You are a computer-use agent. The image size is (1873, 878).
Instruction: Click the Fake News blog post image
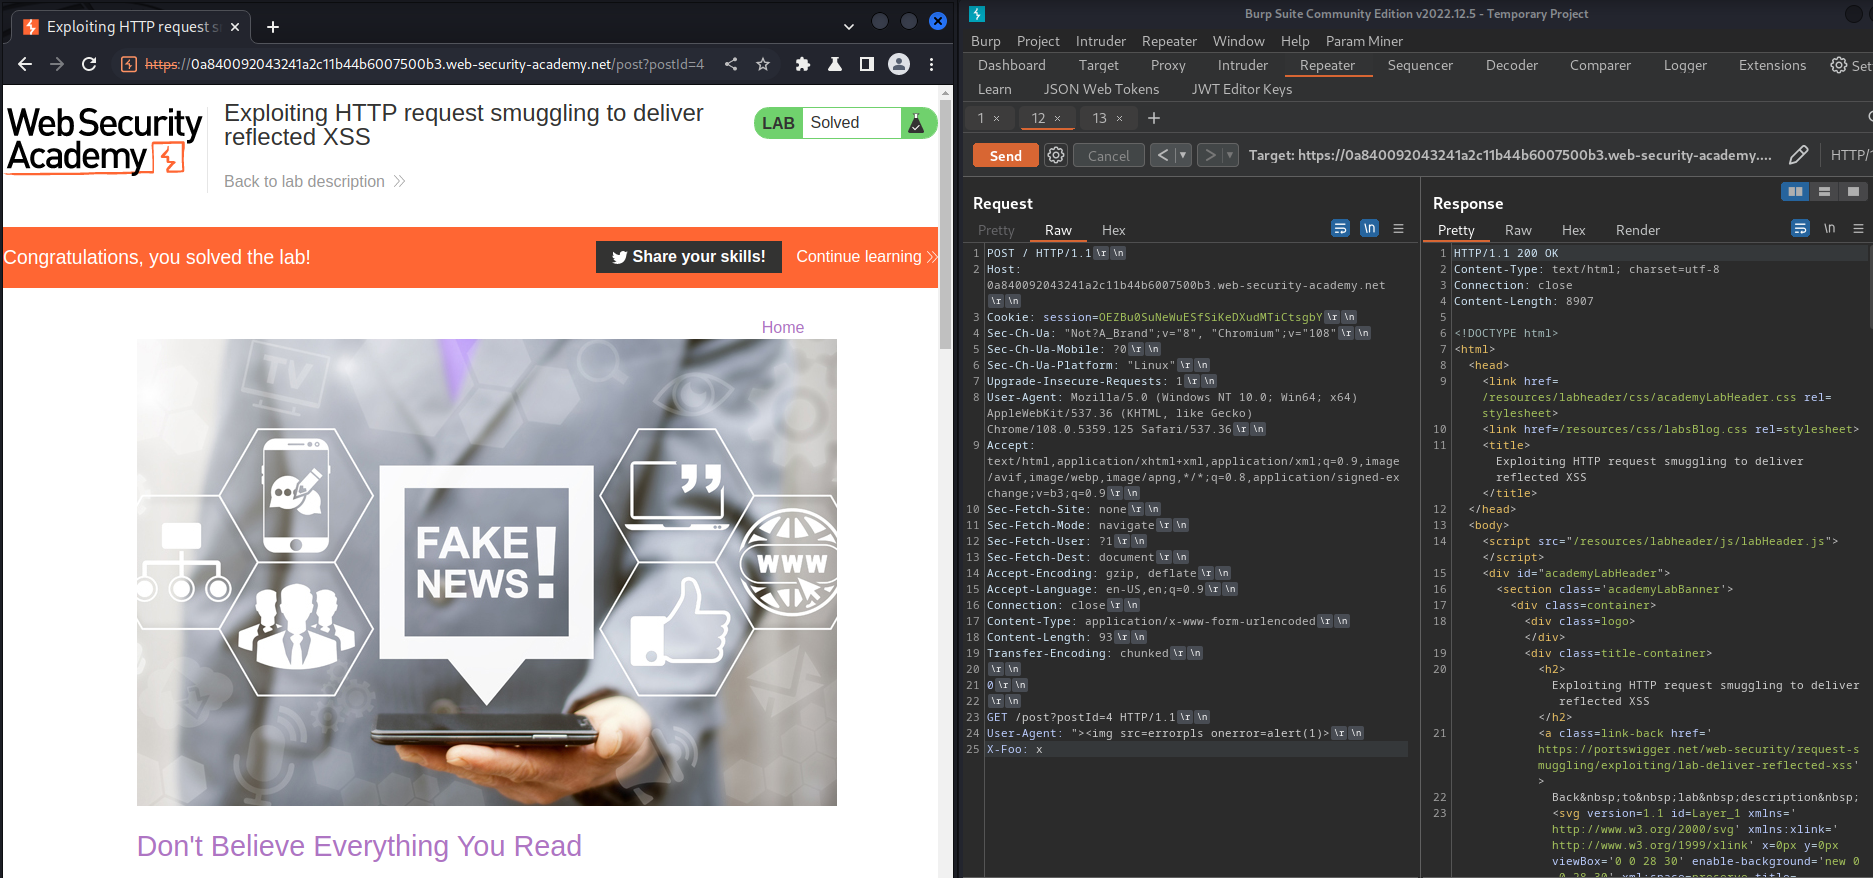click(x=487, y=572)
